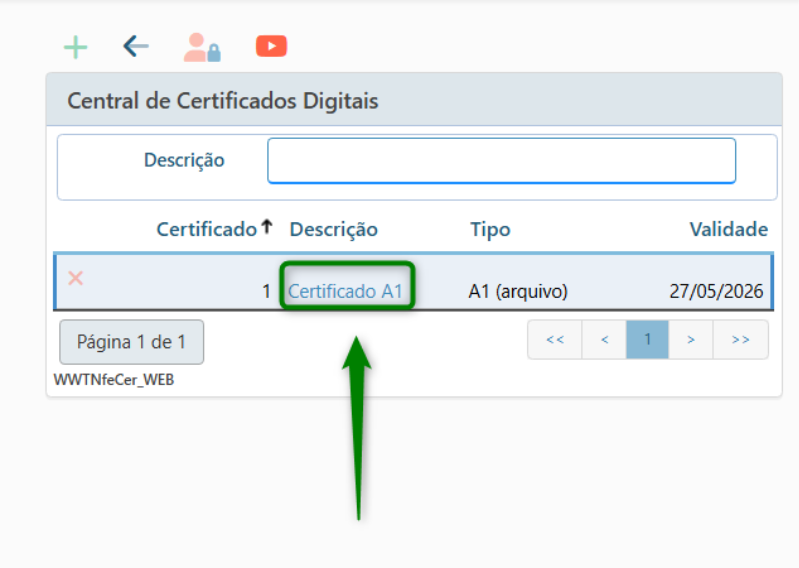The height and width of the screenshot is (568, 799).
Task: Click the 27/05/2026 validity date cell
Action: click(716, 291)
